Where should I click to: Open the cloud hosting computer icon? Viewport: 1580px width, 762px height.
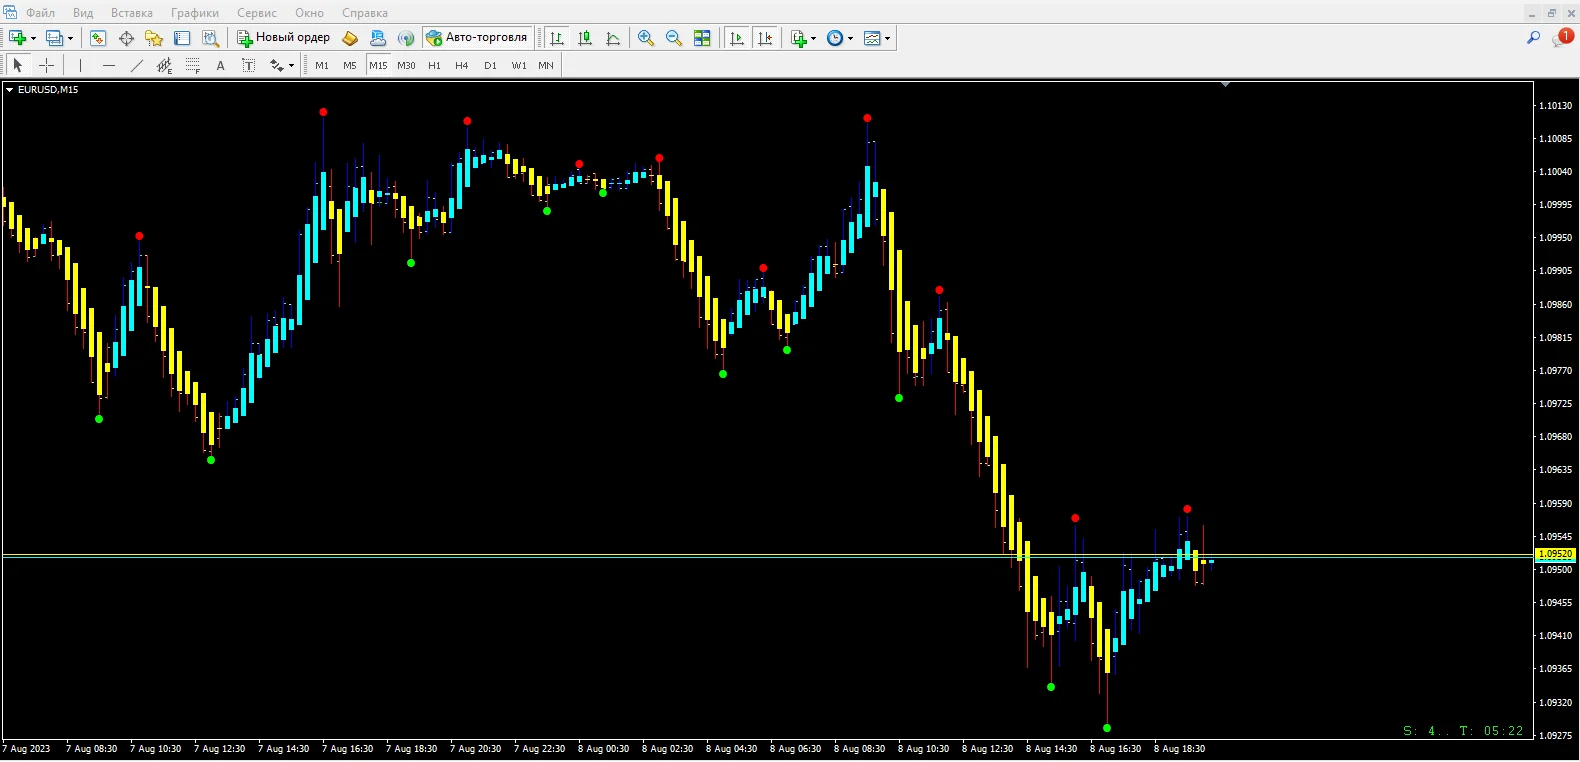pyautogui.click(x=378, y=38)
